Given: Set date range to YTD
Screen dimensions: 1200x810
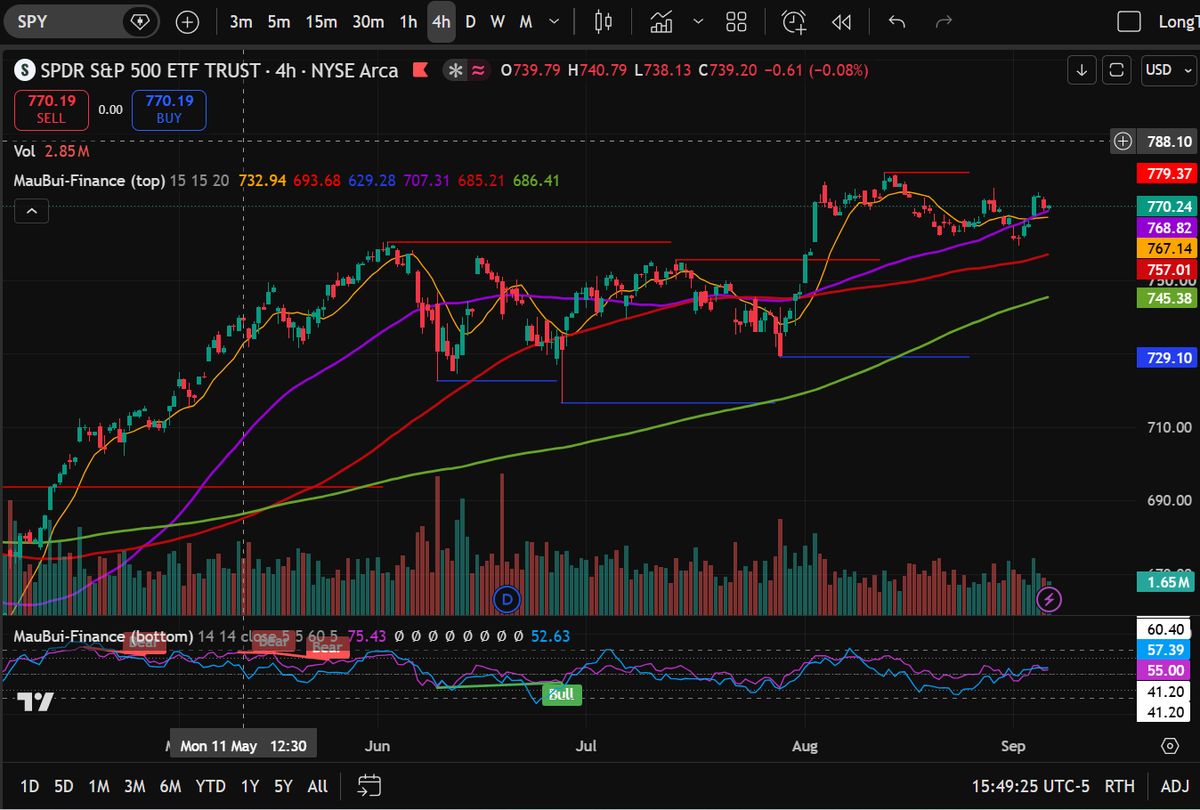Looking at the screenshot, I should tap(210, 786).
